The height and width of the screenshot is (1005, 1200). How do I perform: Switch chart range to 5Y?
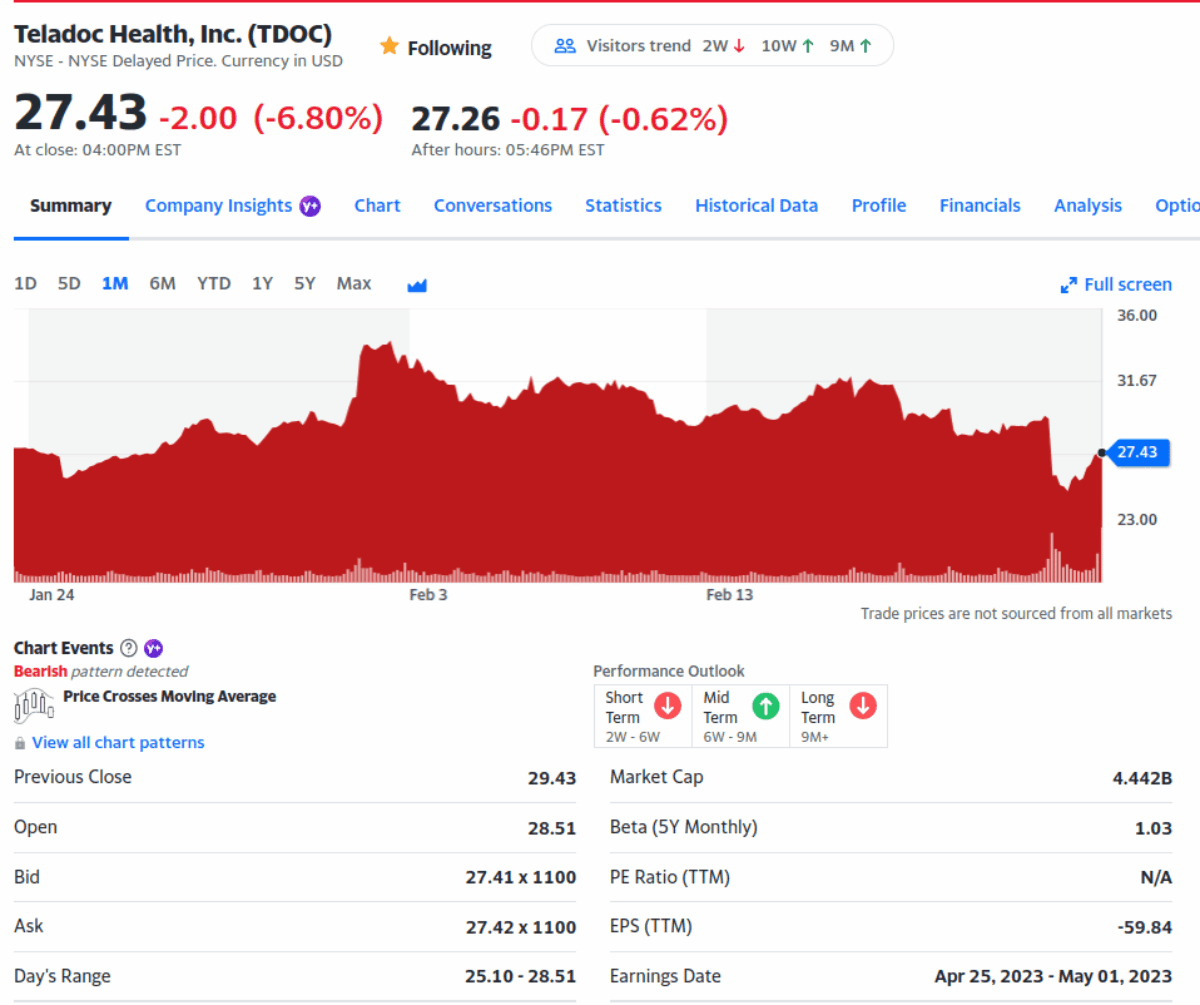pyautogui.click(x=305, y=284)
